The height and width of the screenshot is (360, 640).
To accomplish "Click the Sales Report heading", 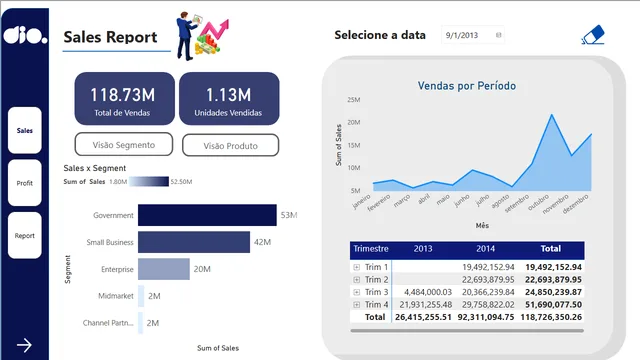I will coord(110,37).
